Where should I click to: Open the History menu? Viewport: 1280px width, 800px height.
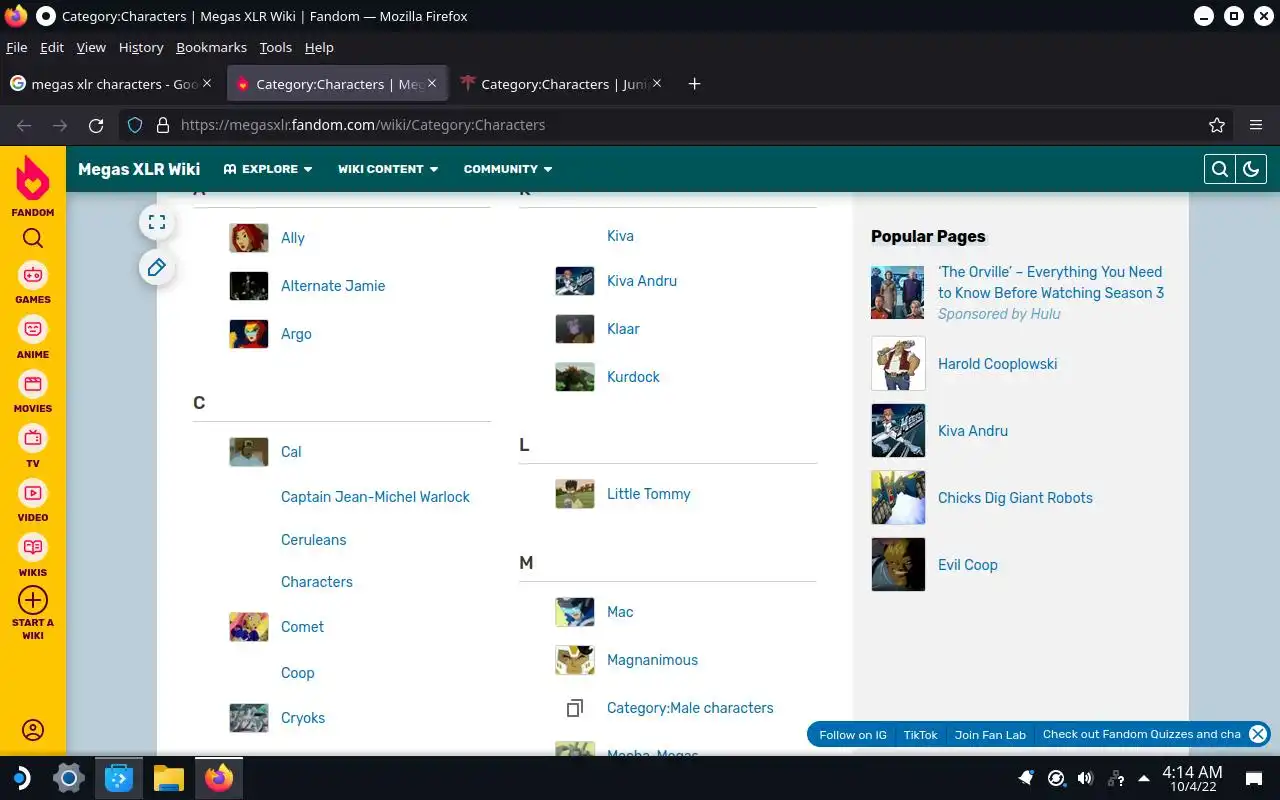pyautogui.click(x=141, y=47)
